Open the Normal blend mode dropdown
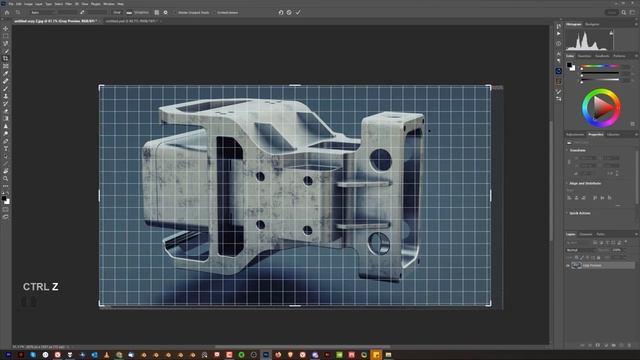Viewport: 640px width, 360px height. [x=581, y=250]
